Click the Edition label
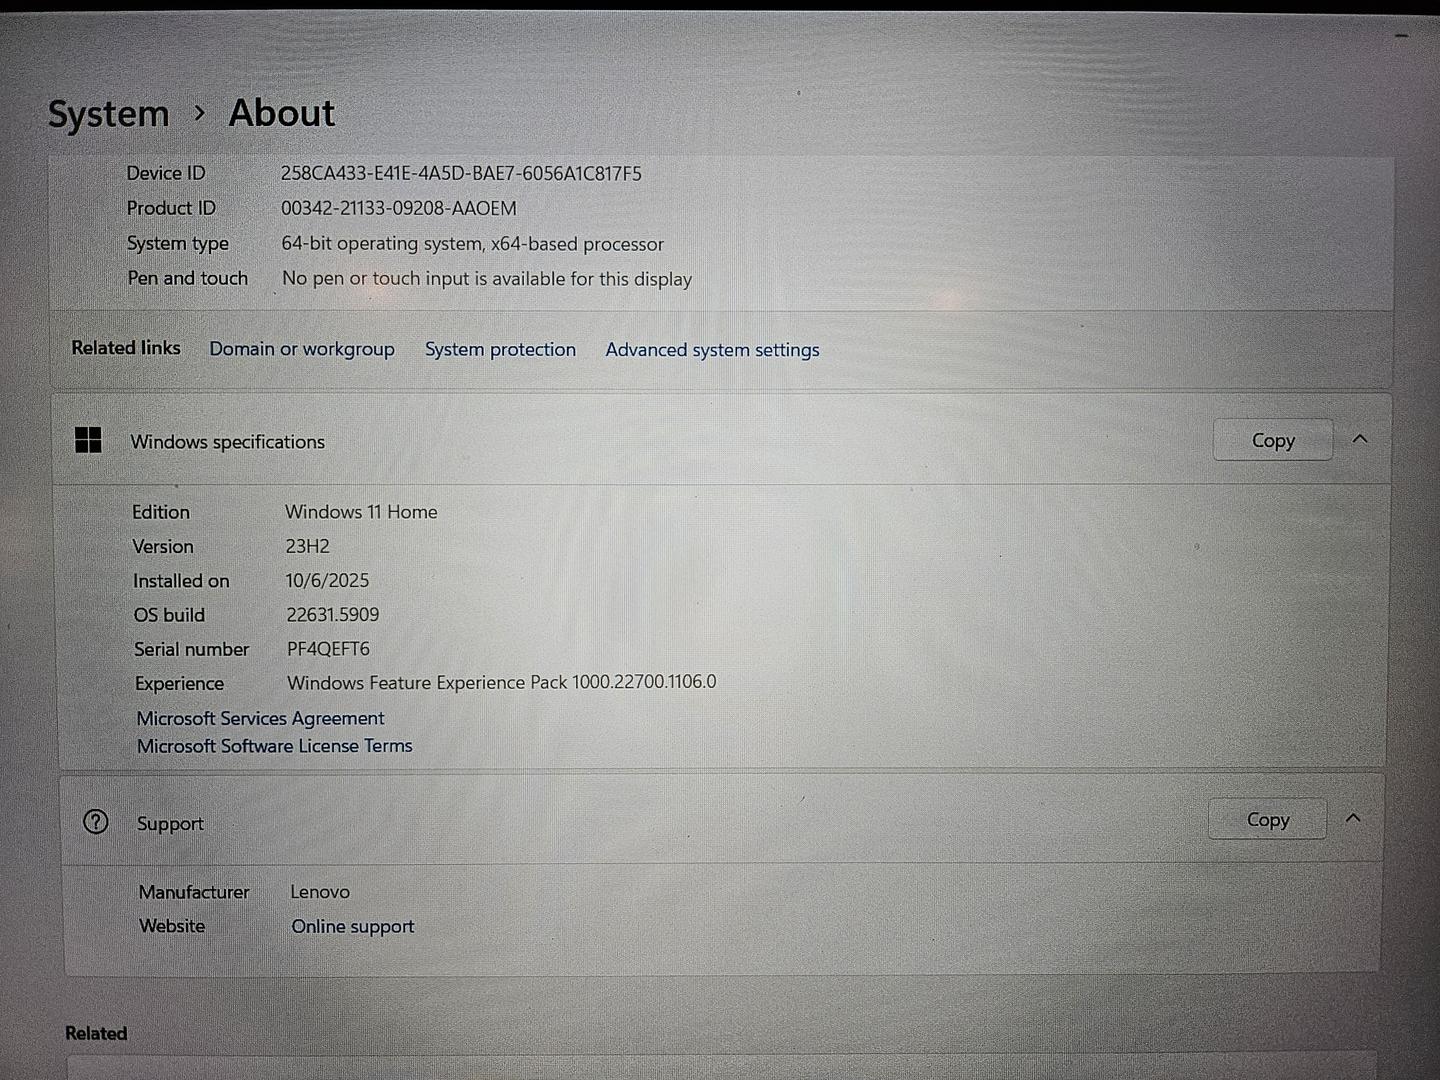Image resolution: width=1440 pixels, height=1080 pixels. [161, 512]
